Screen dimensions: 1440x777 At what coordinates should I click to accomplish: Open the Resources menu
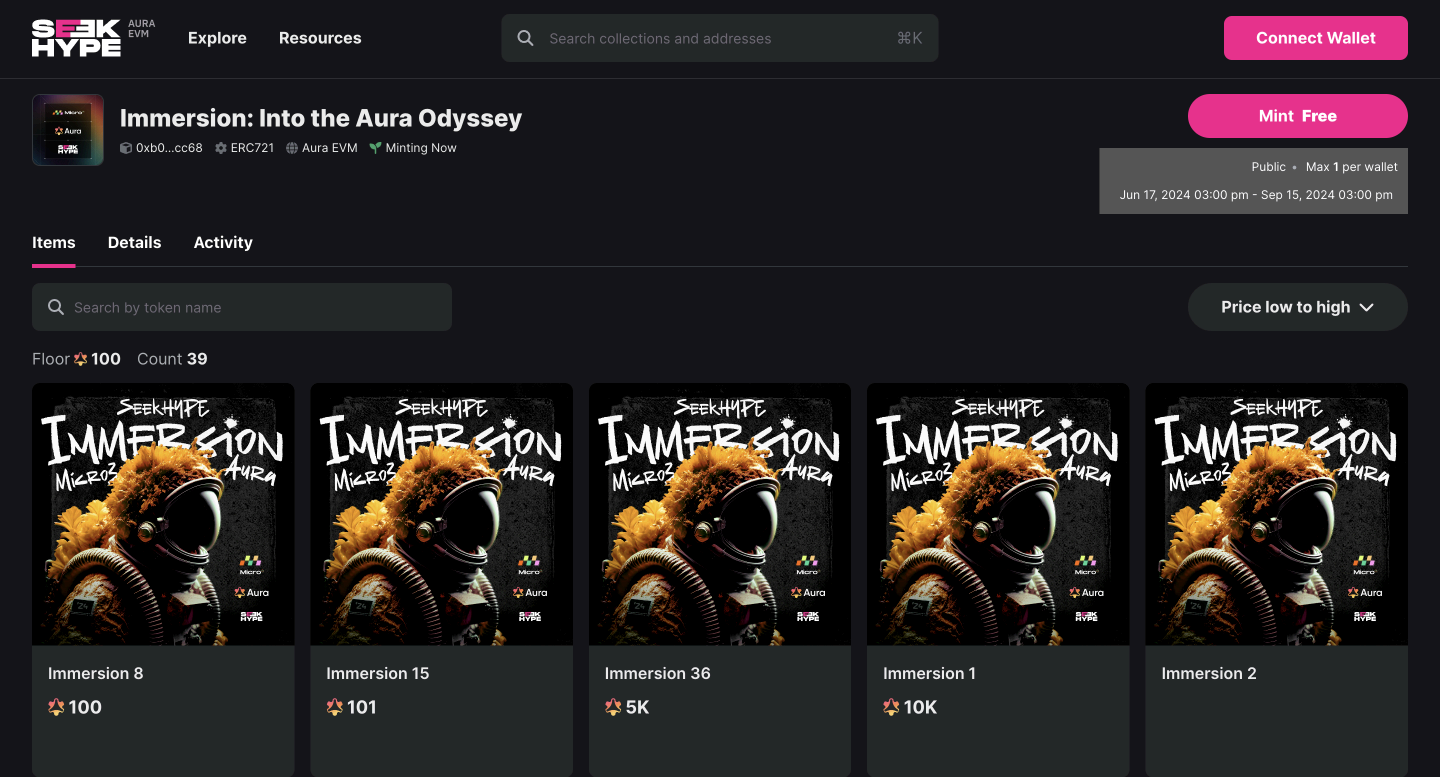pyautogui.click(x=320, y=38)
